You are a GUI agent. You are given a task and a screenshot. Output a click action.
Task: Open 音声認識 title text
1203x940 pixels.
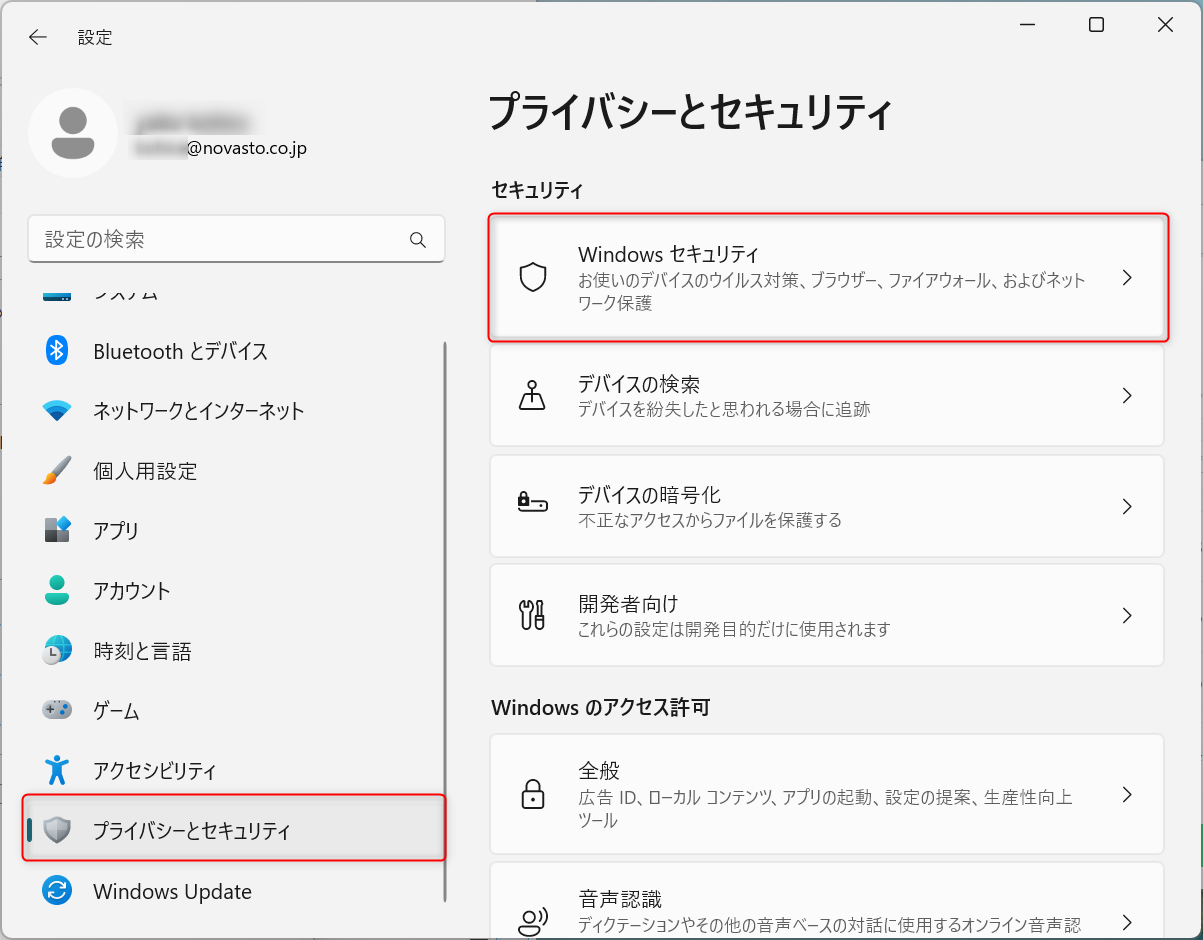pyautogui.click(x=620, y=899)
